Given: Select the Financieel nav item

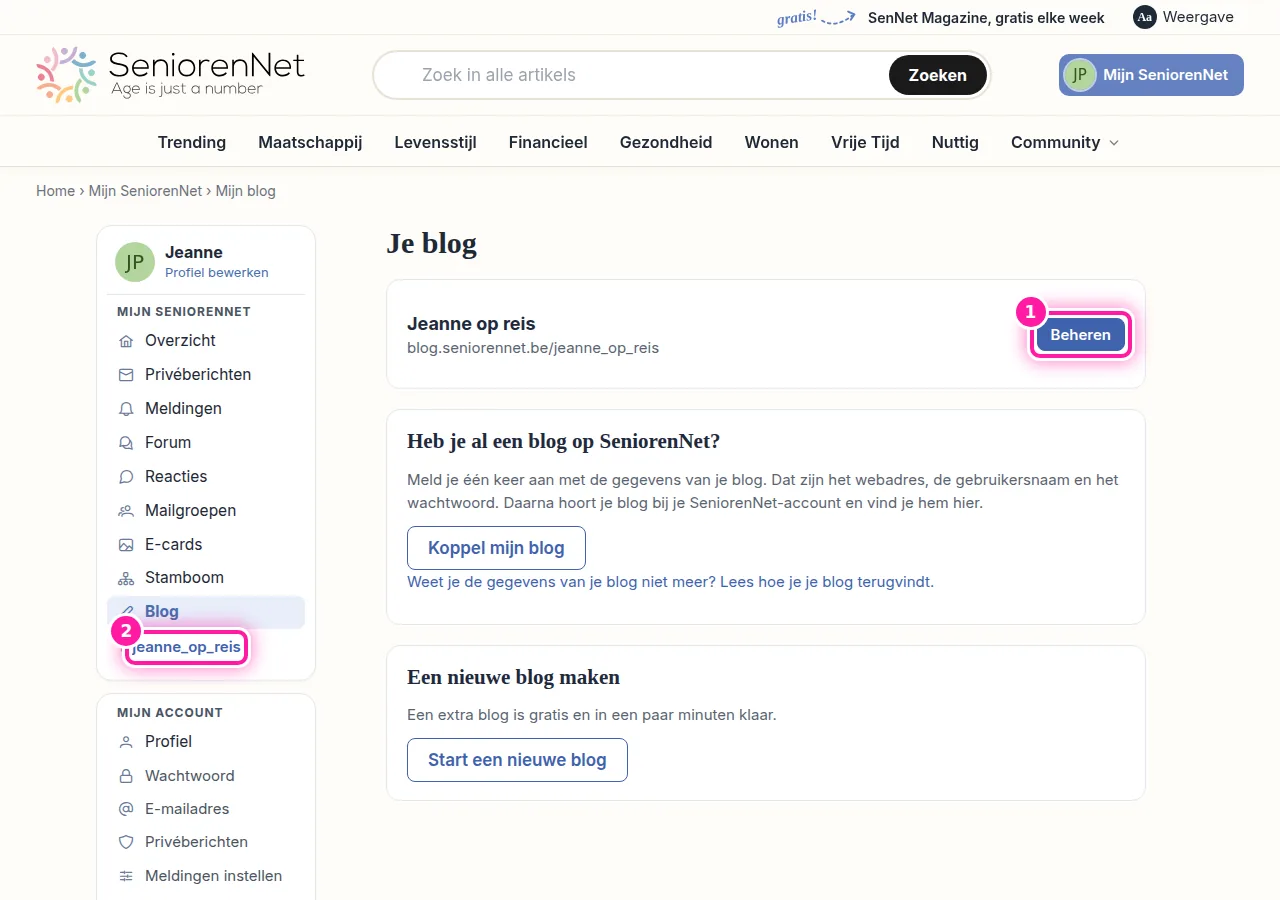Looking at the screenshot, I should point(548,142).
